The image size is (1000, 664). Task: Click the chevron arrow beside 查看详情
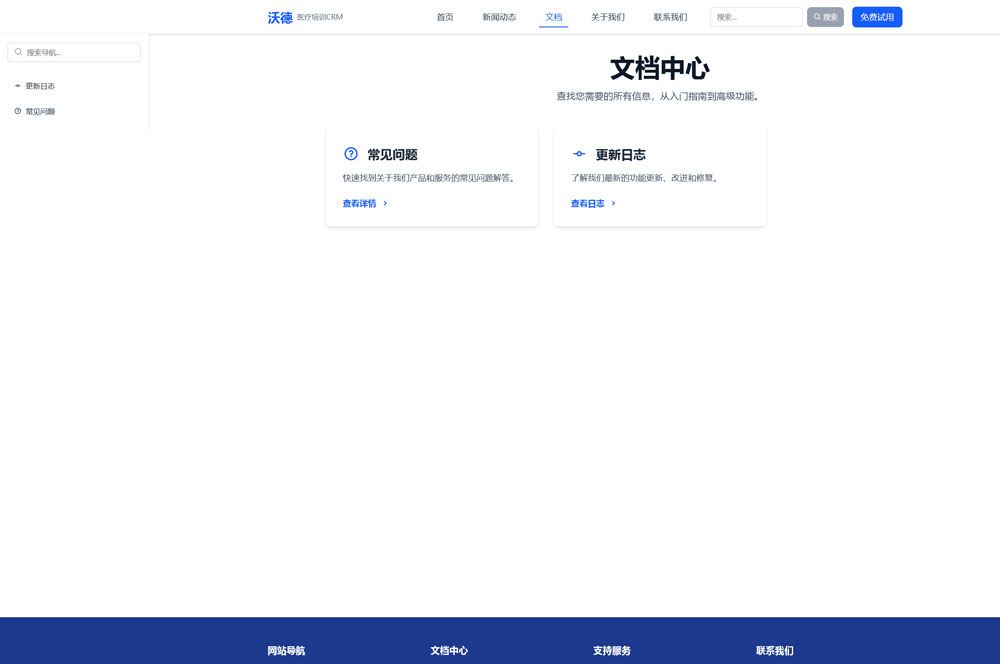[x=385, y=203]
